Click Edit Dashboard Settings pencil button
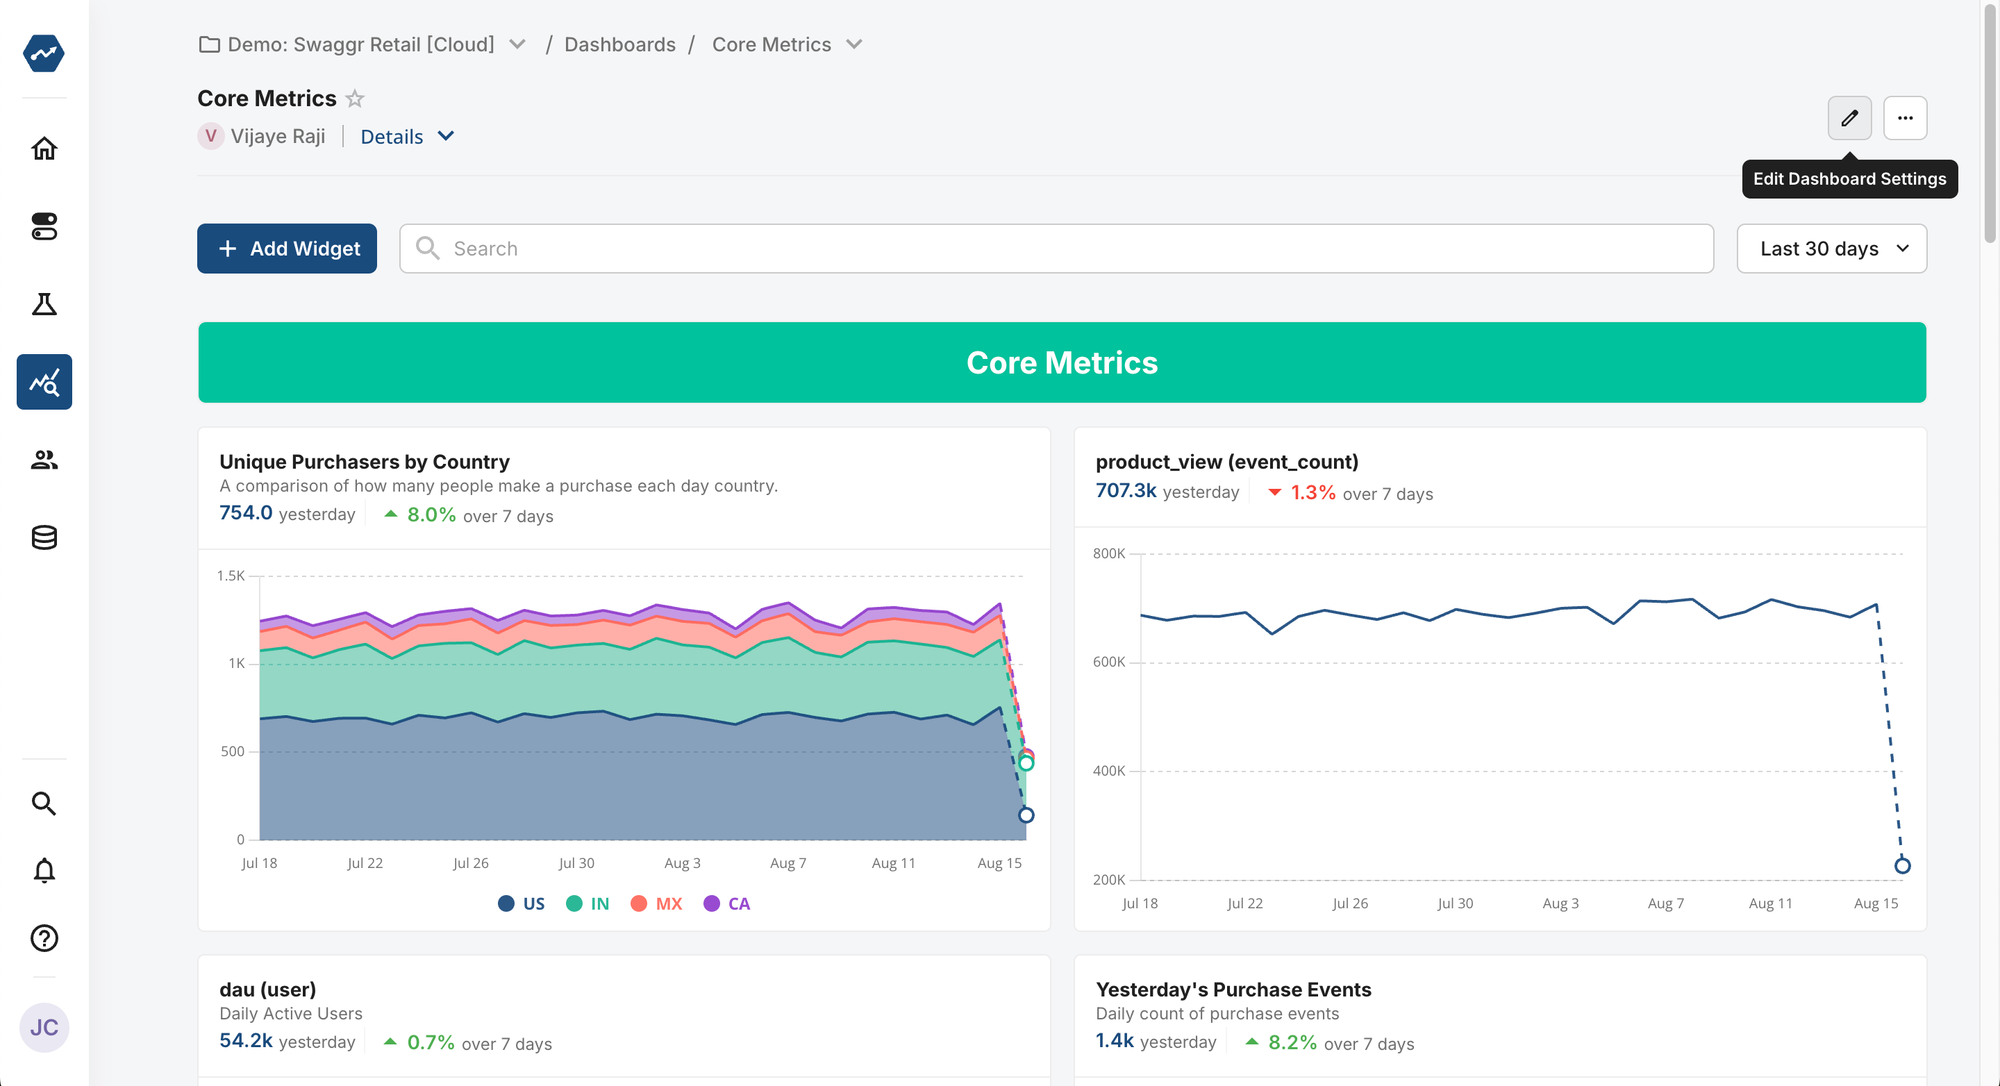This screenshot has width=2000, height=1086. (1850, 118)
